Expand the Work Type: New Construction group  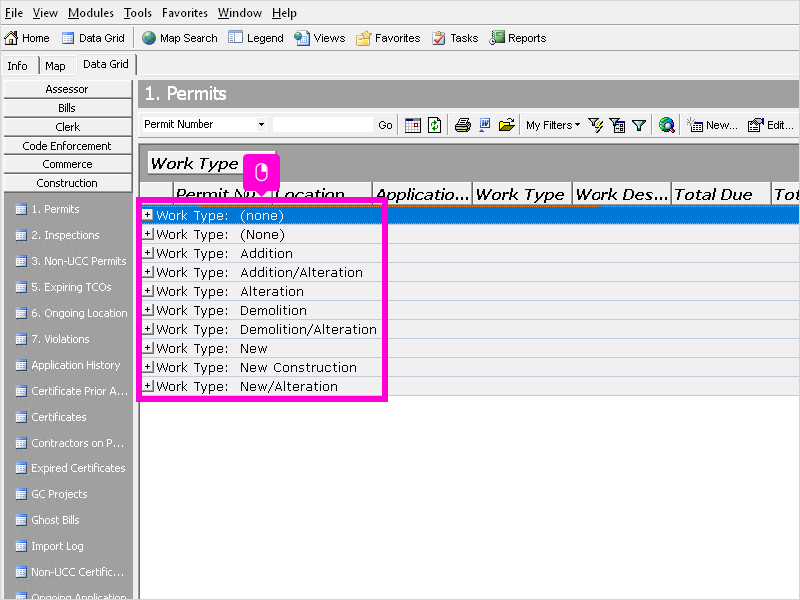pos(147,366)
